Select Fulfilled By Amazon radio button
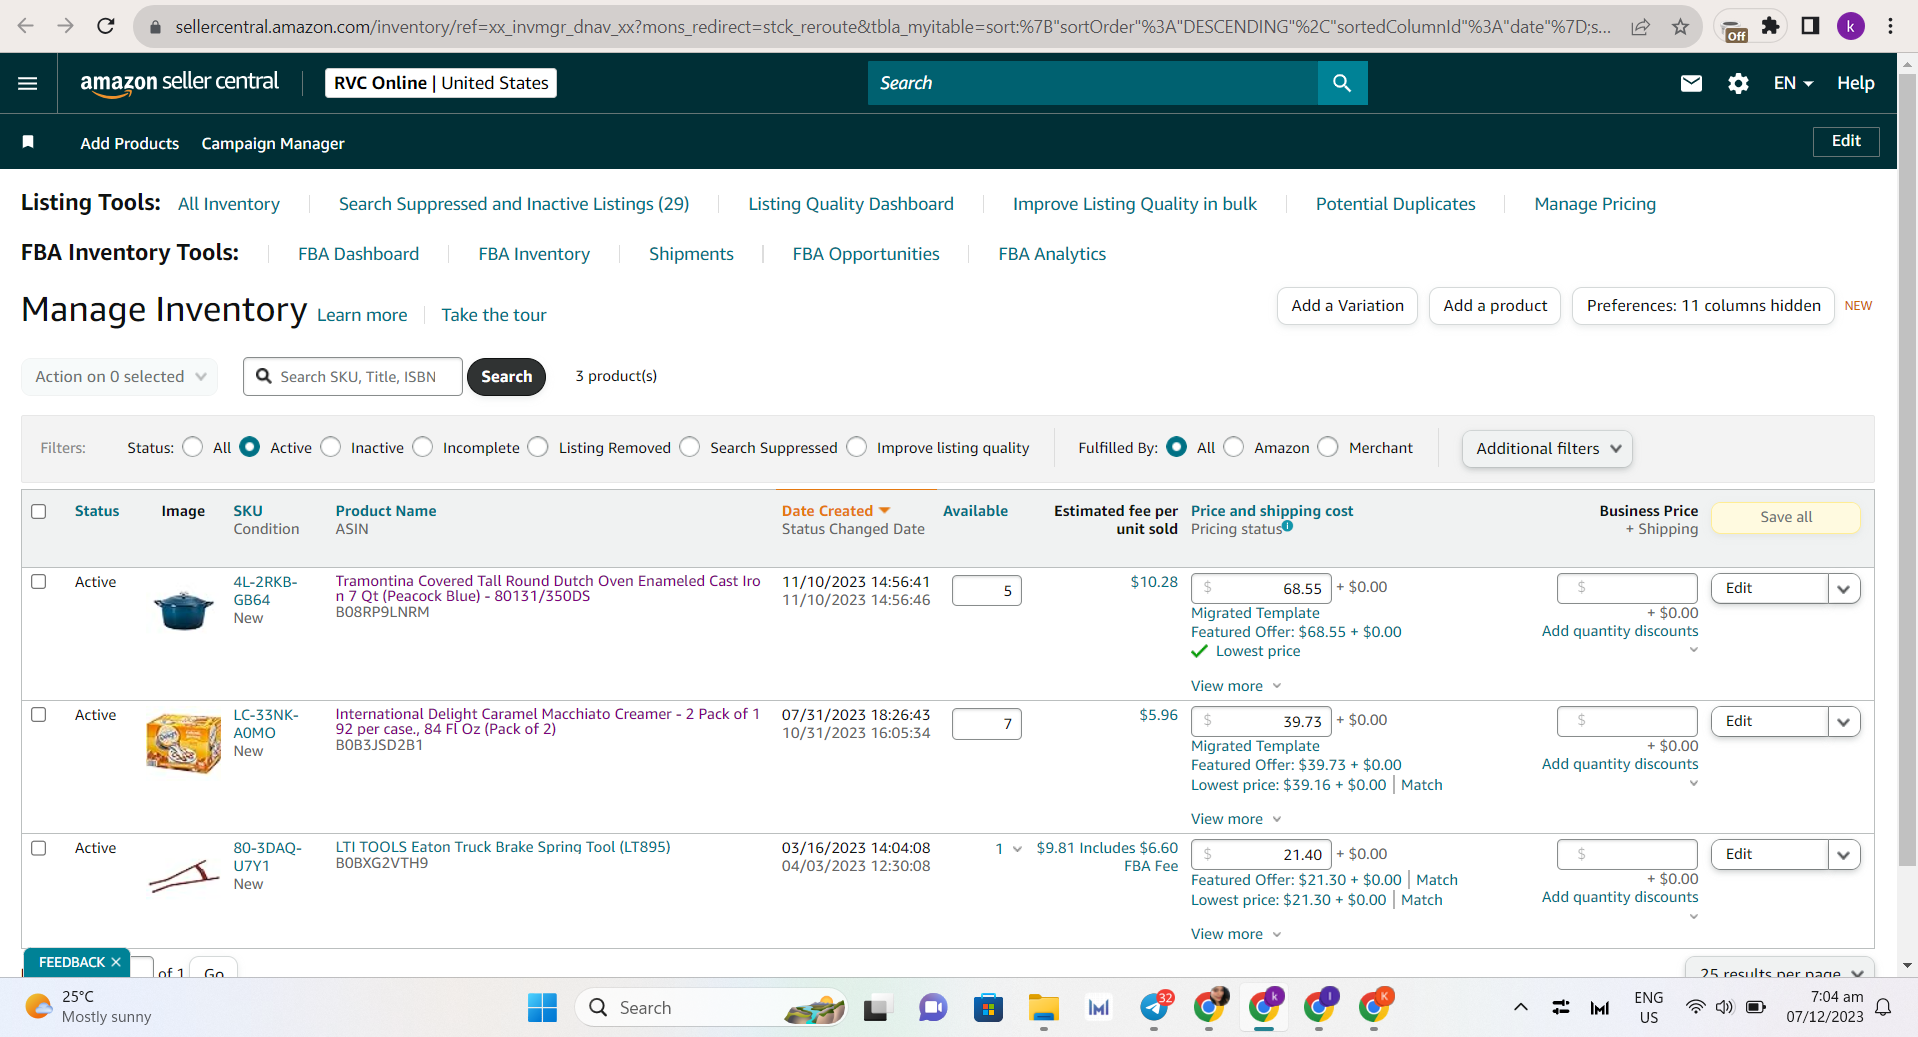 point(1234,447)
